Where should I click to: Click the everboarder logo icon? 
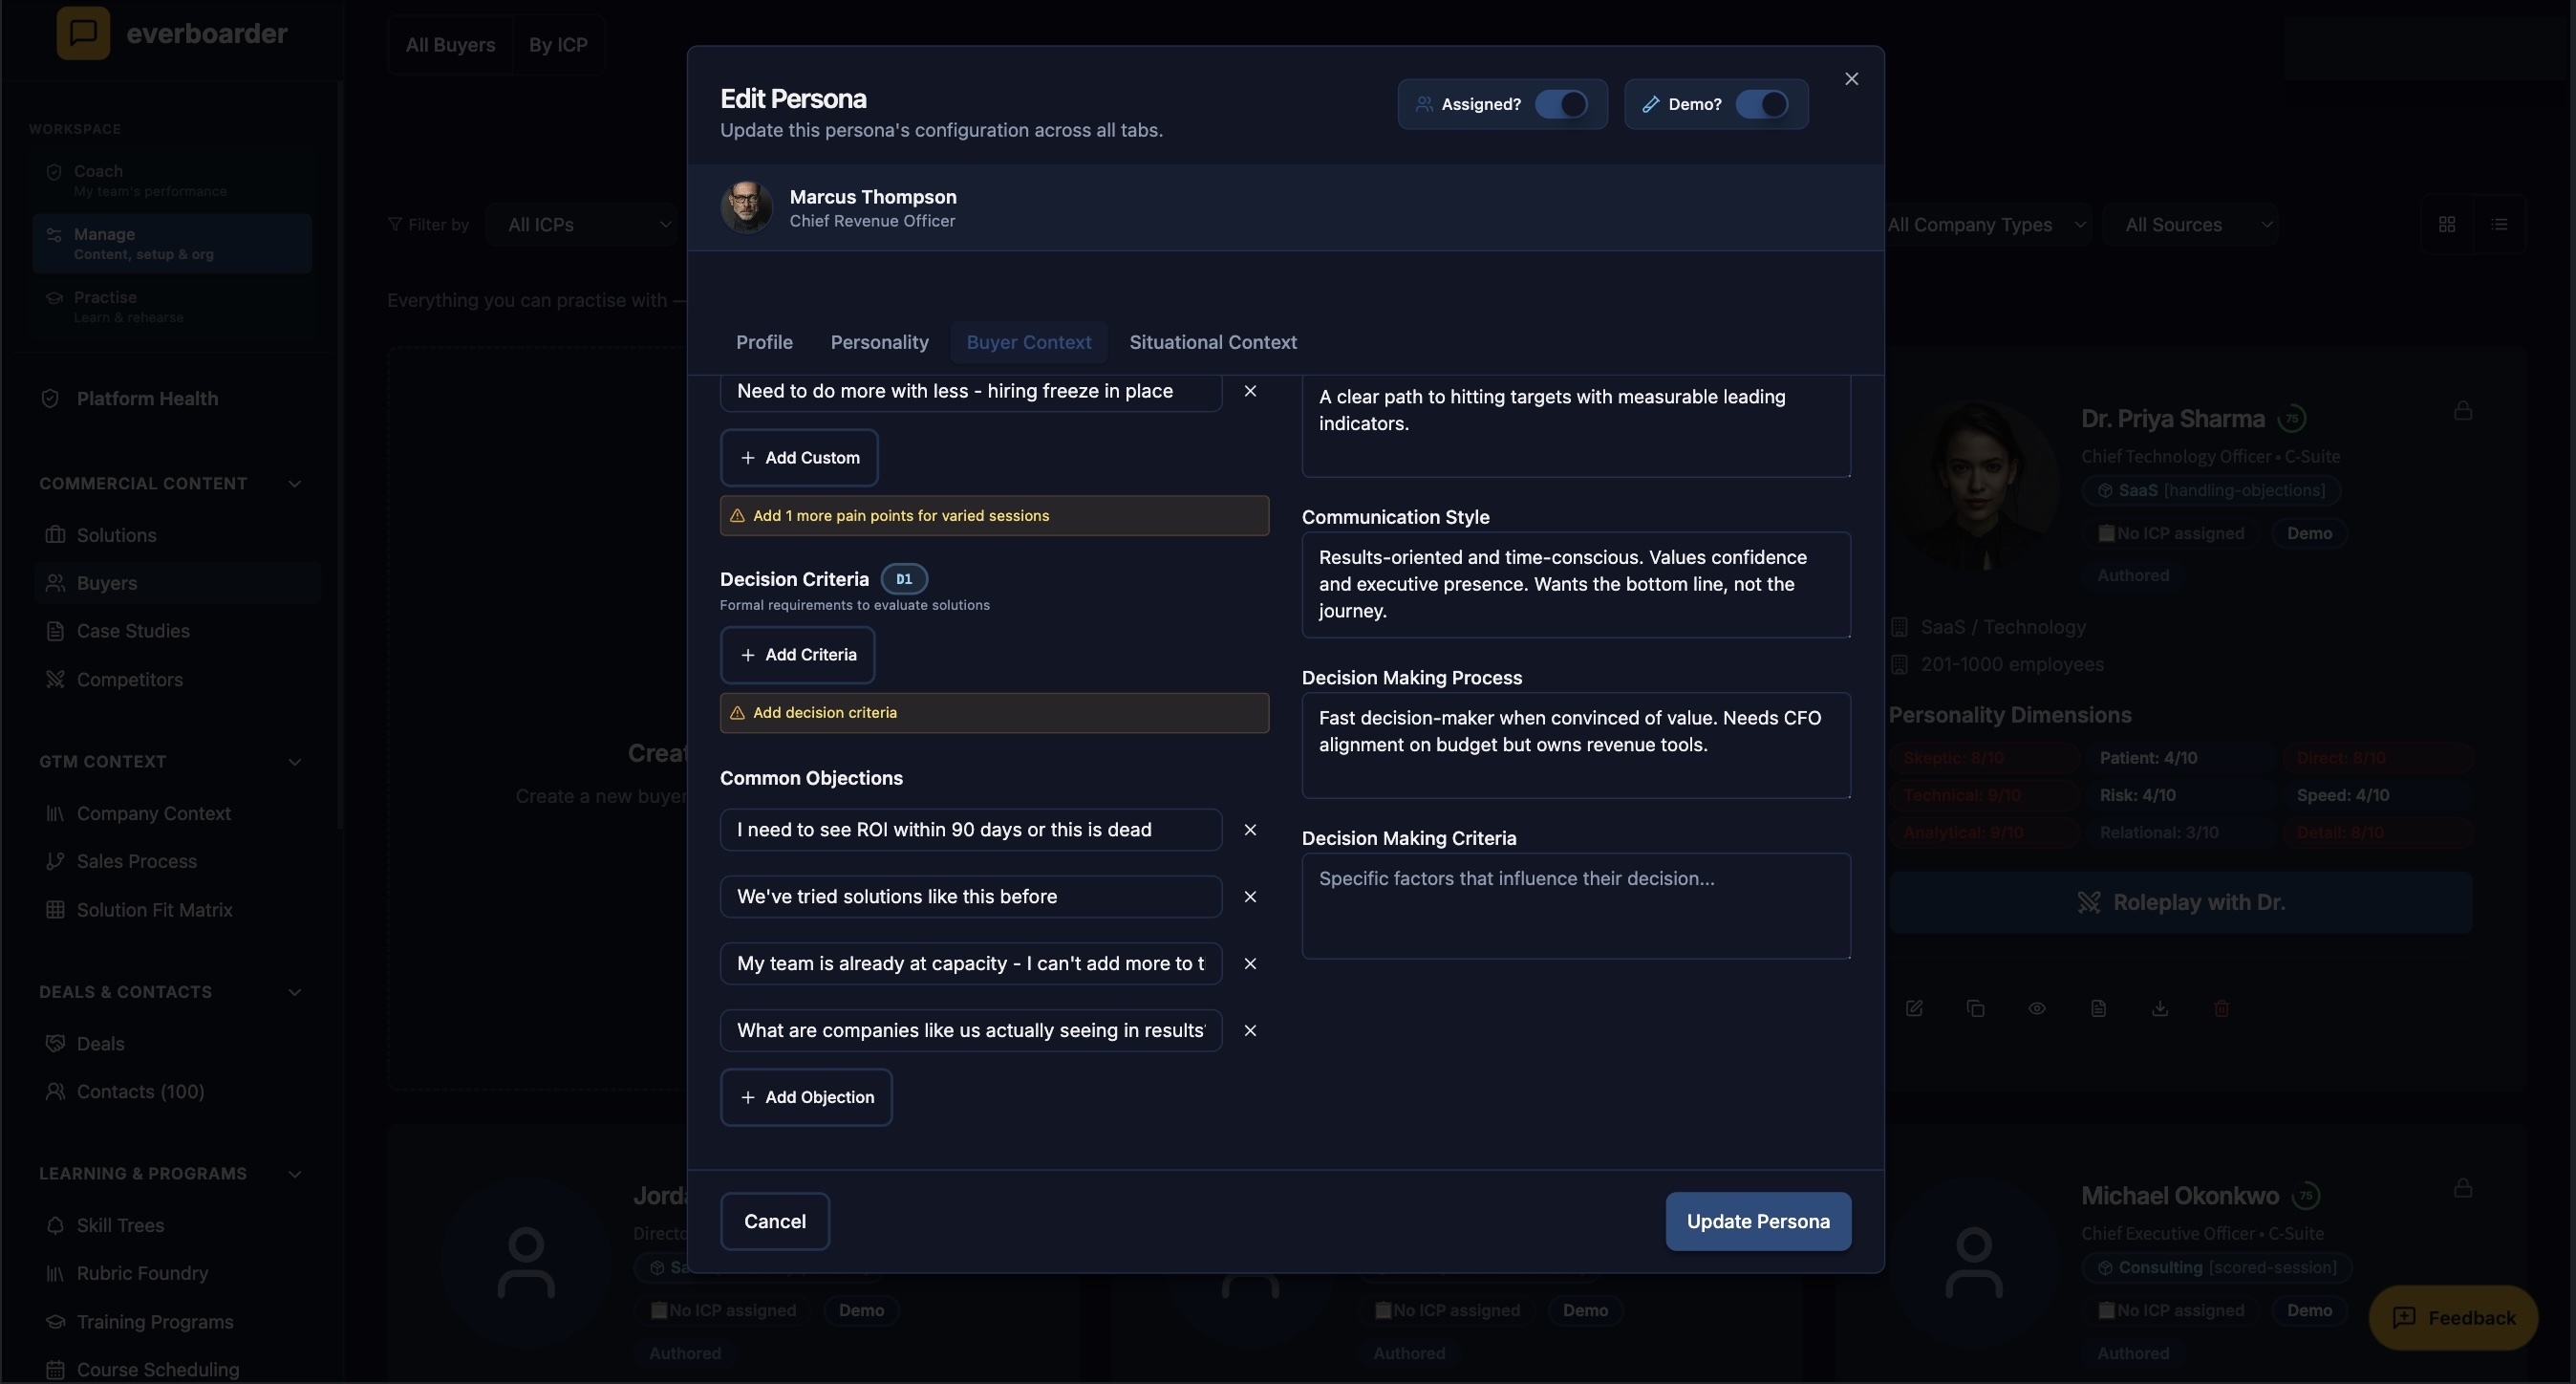coord(83,33)
